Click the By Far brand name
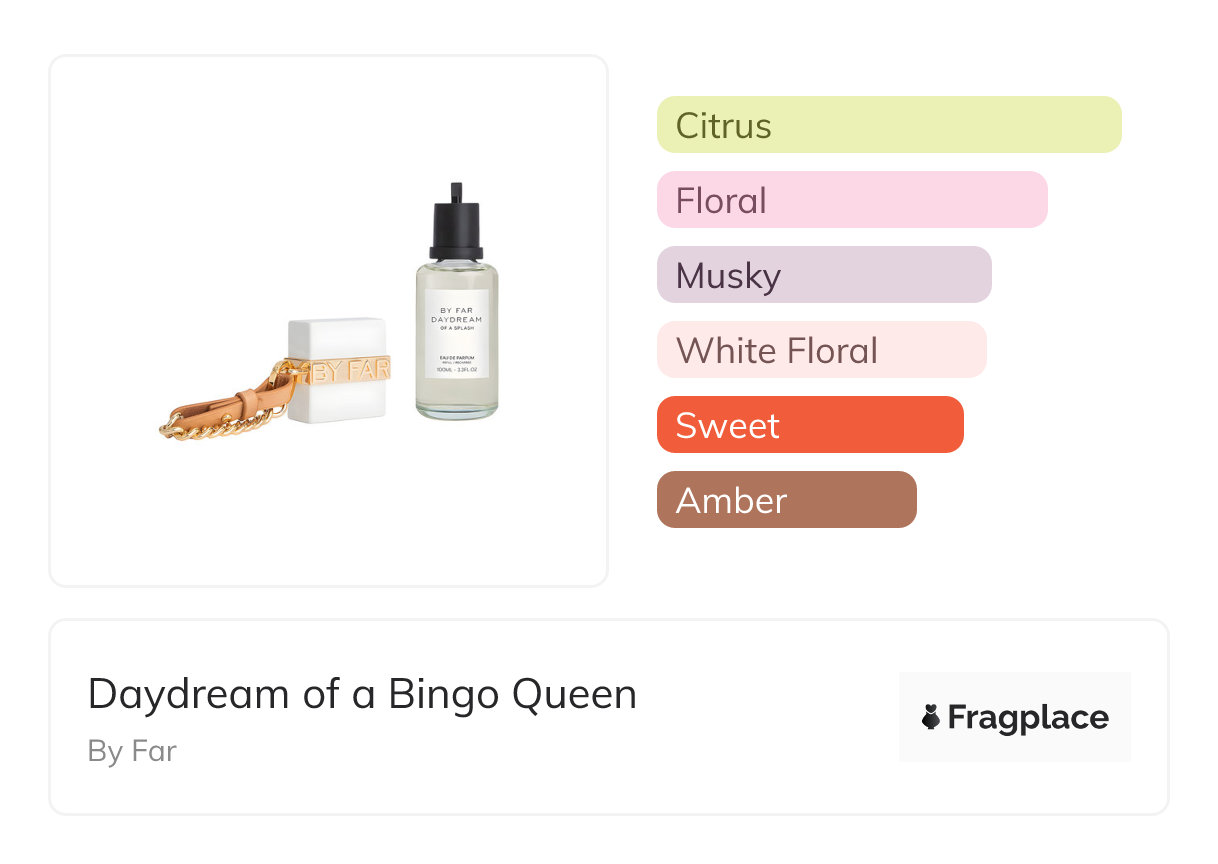Image resolution: width=1218 pixels, height=864 pixels. (132, 751)
